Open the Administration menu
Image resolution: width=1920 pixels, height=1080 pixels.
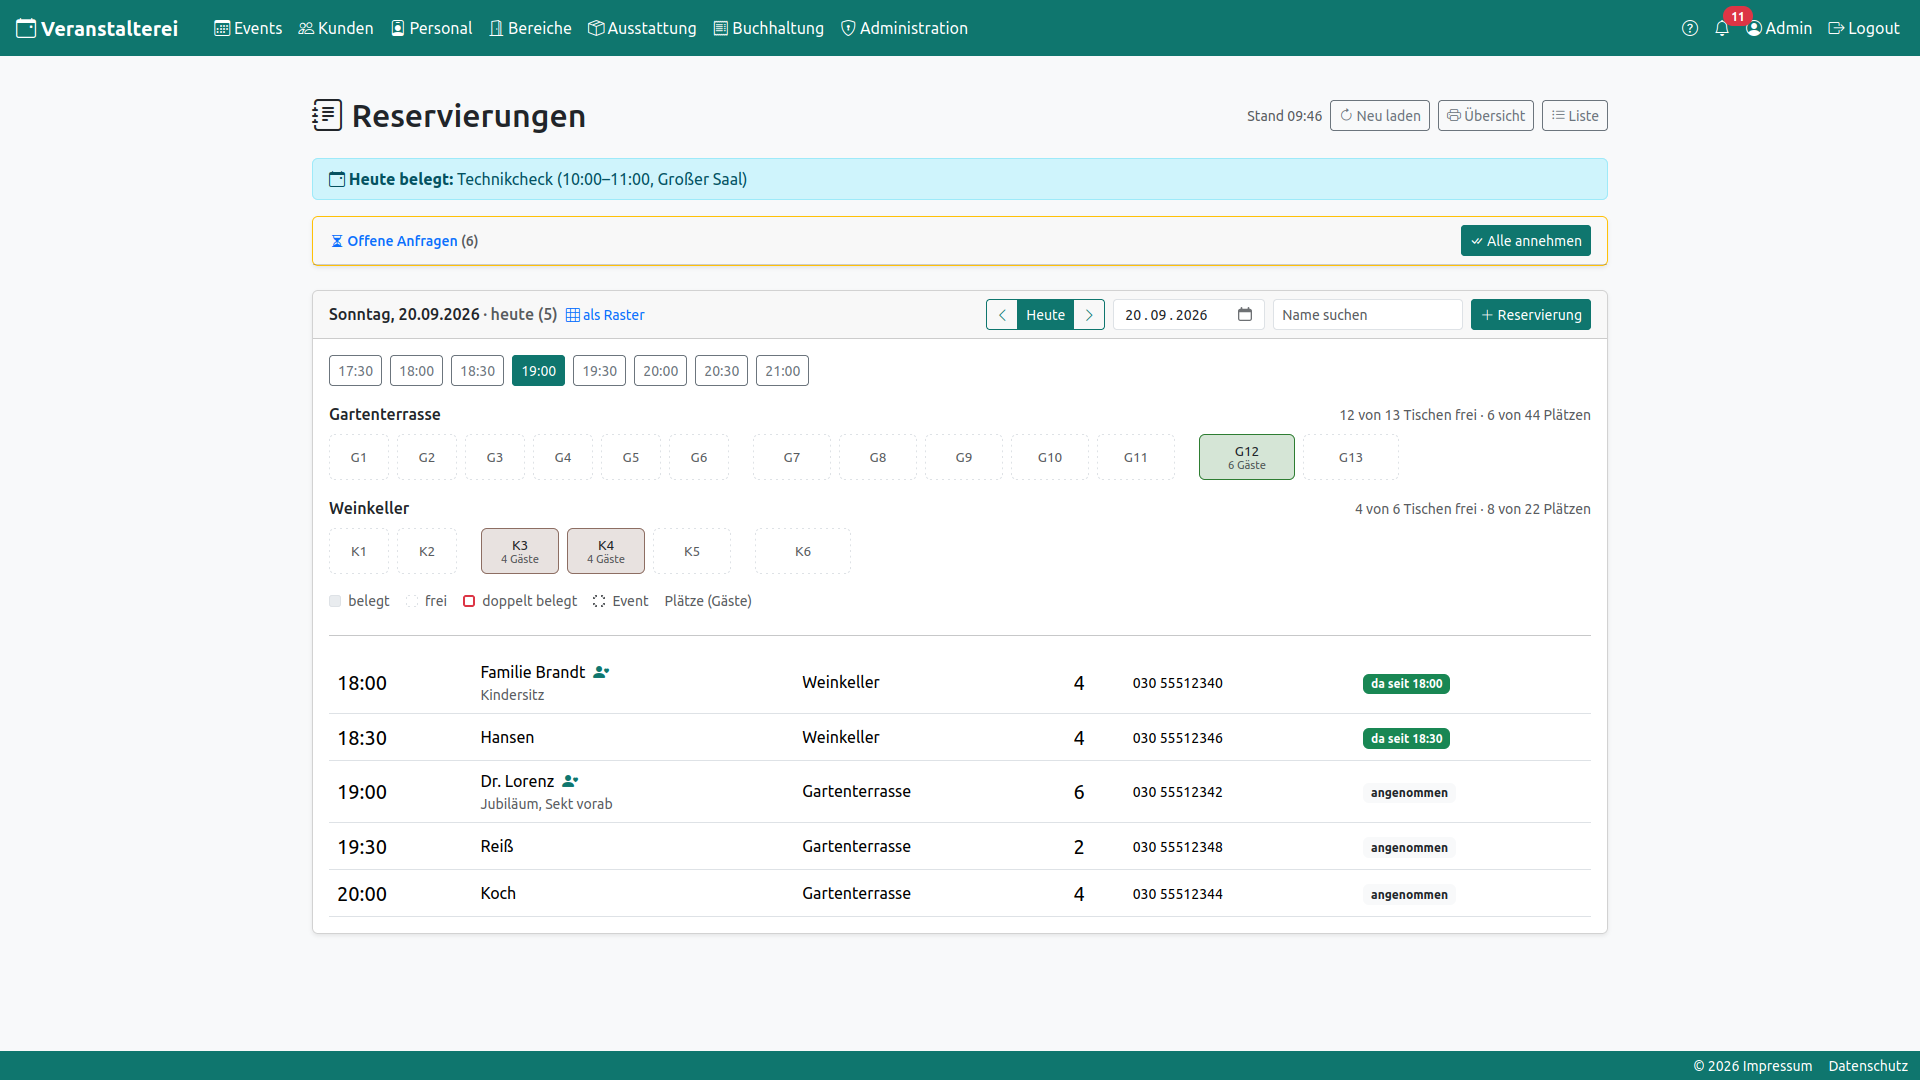click(904, 28)
